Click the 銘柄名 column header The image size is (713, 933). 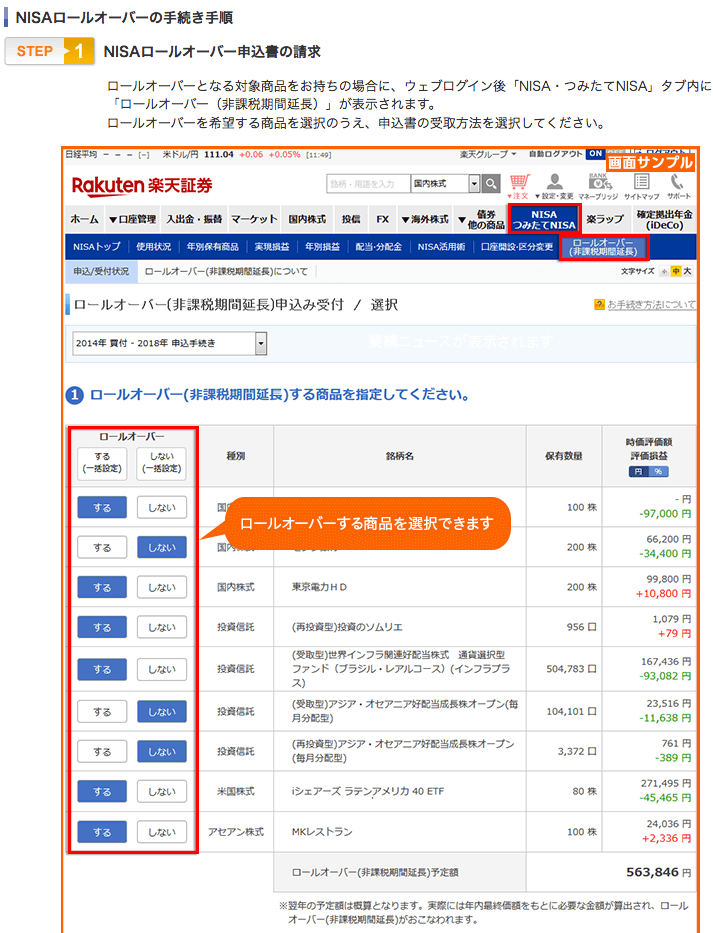[x=399, y=456]
